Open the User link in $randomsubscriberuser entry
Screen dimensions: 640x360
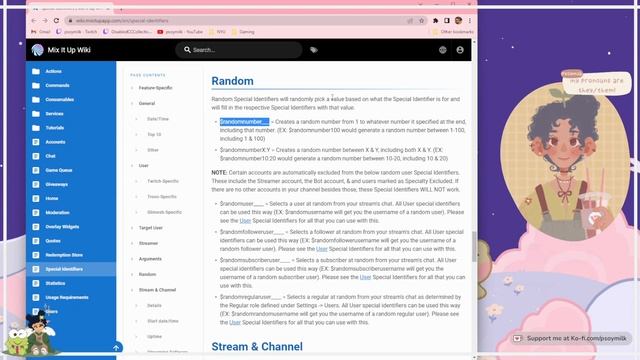(365, 277)
